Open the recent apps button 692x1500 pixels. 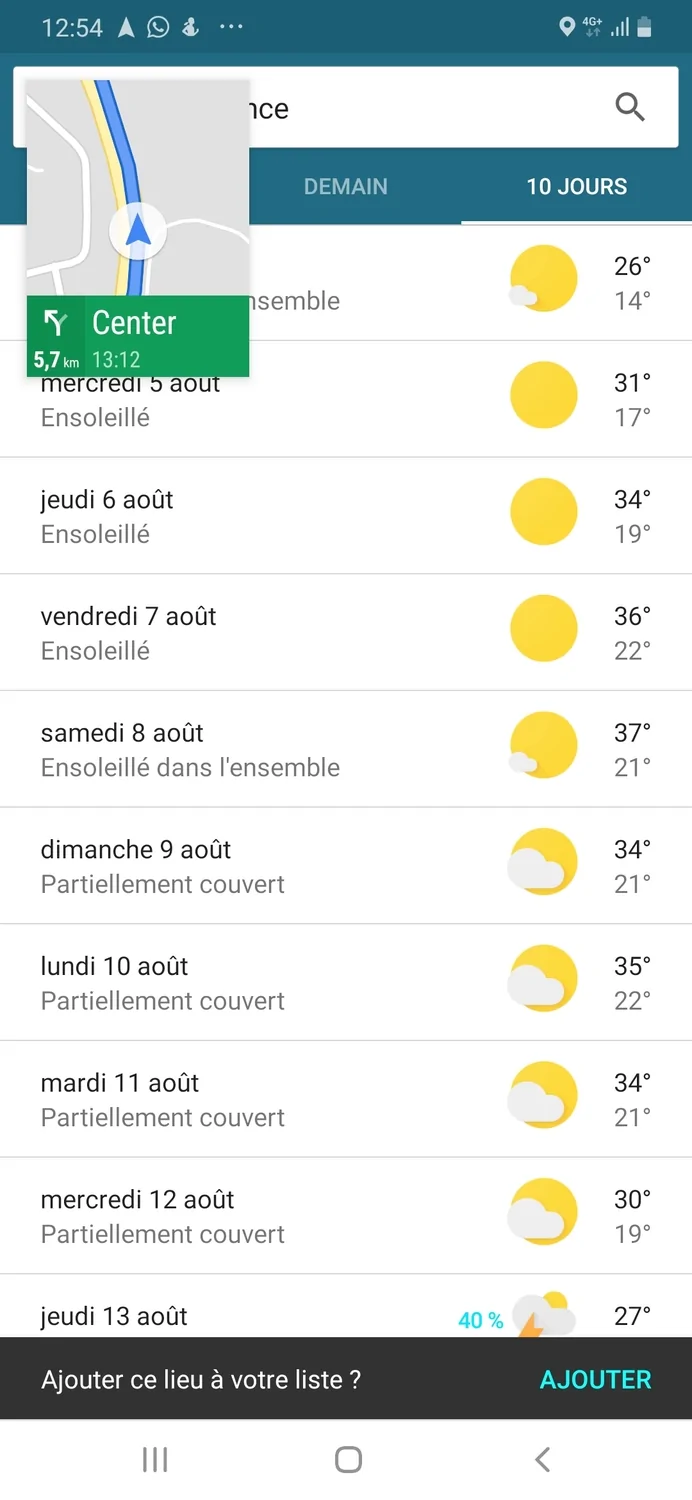click(155, 1460)
